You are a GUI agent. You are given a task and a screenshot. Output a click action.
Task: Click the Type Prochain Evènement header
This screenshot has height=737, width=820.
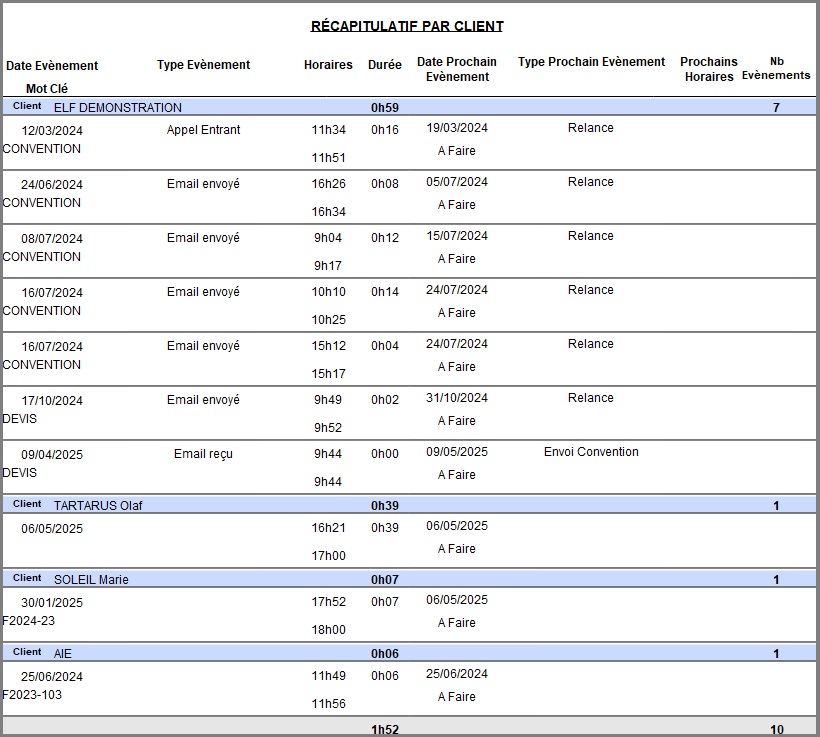[591, 62]
